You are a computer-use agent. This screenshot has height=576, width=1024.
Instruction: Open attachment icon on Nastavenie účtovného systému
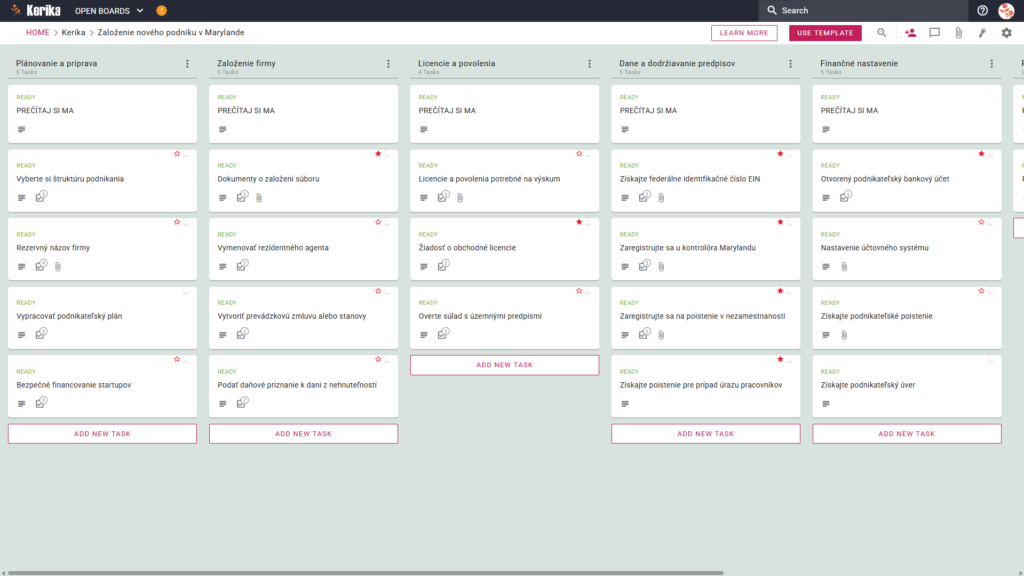(x=844, y=266)
